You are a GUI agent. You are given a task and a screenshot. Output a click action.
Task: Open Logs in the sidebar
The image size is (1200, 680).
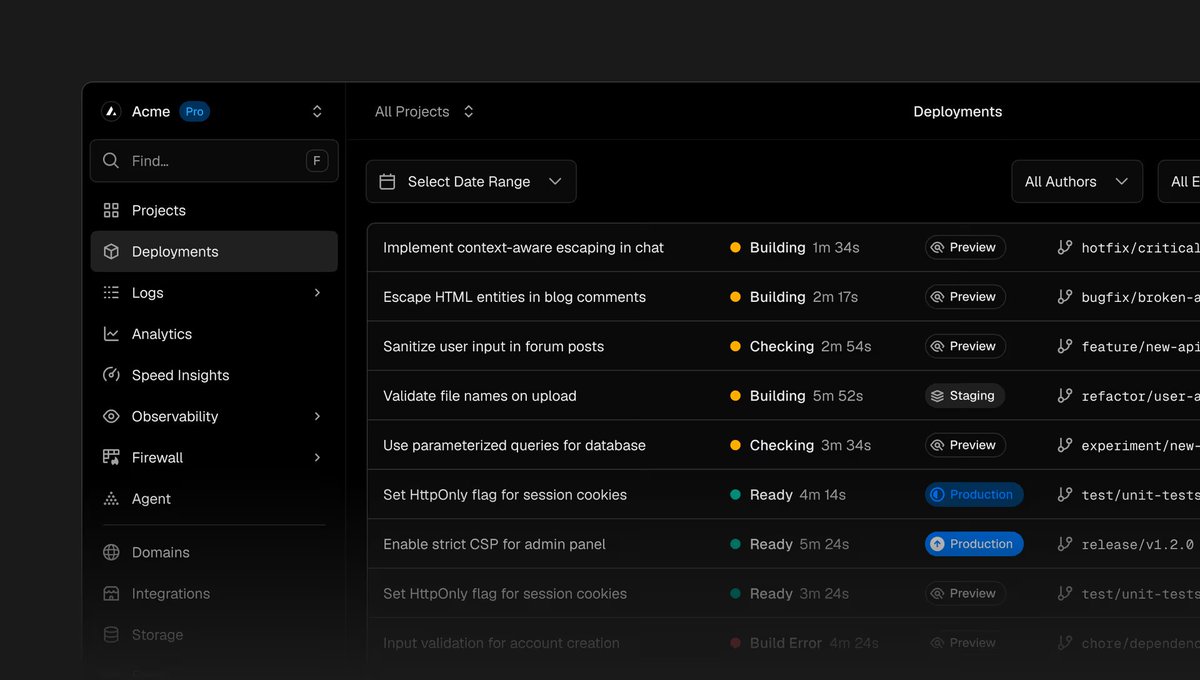pyautogui.click(x=214, y=293)
